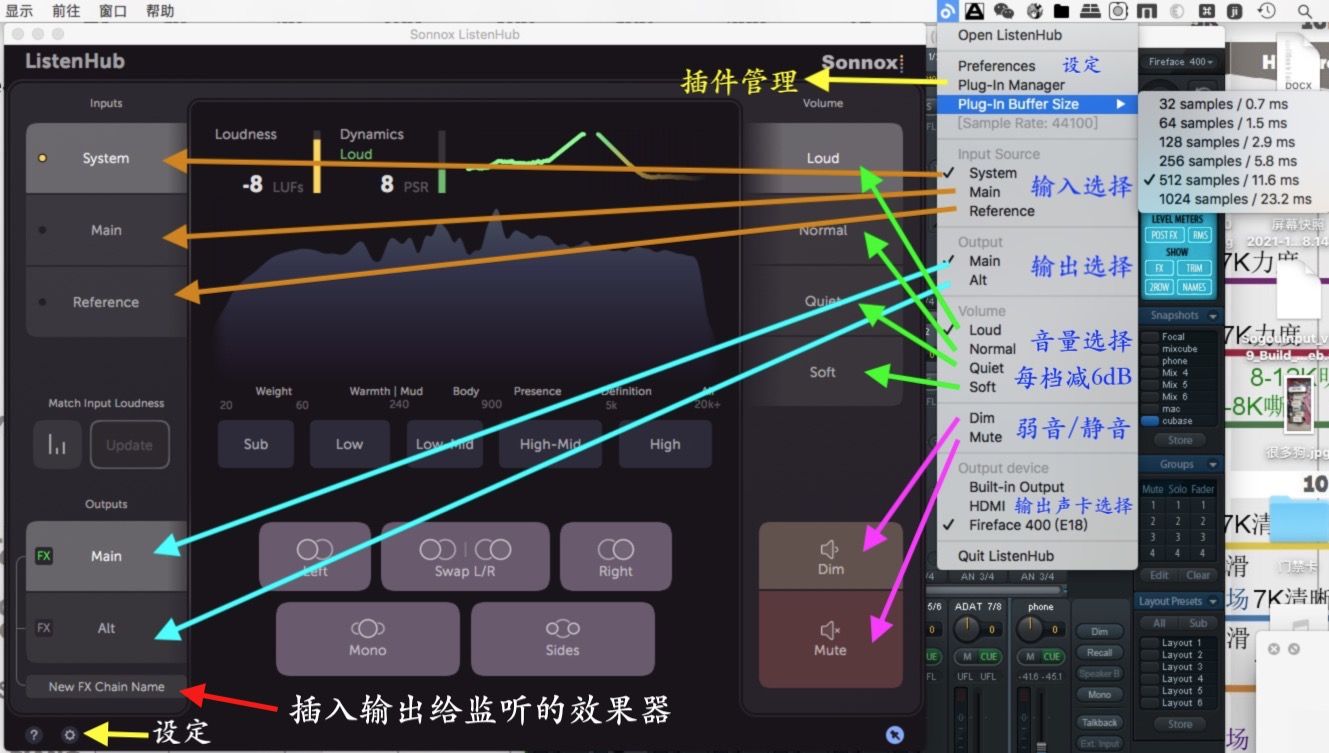This screenshot has height=753, width=1329.
Task: Collapse the Layout Presets panel arrow
Action: (1213, 601)
